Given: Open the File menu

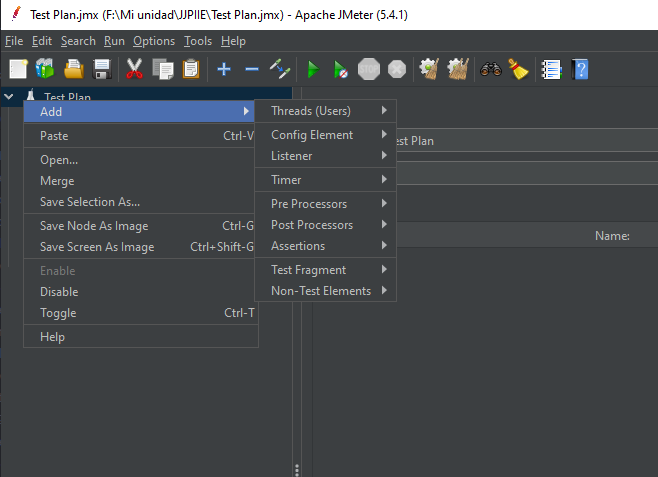Looking at the screenshot, I should tap(14, 41).
